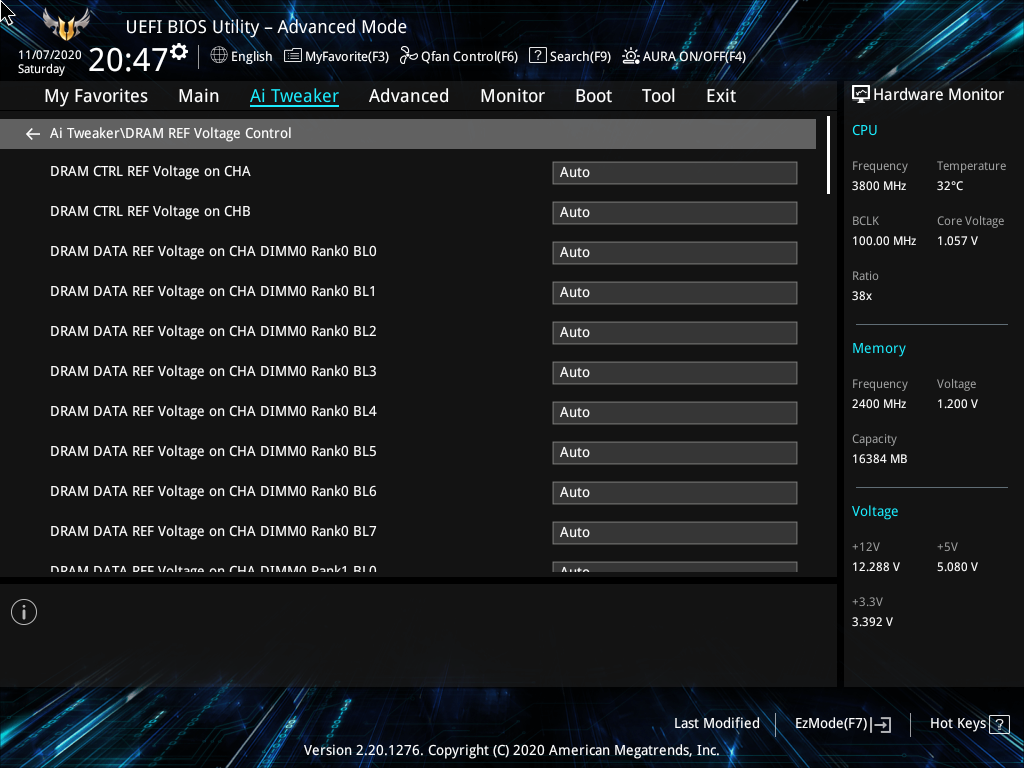This screenshot has width=1024, height=768.
Task: Click the back arrow icon
Action: click(33, 134)
